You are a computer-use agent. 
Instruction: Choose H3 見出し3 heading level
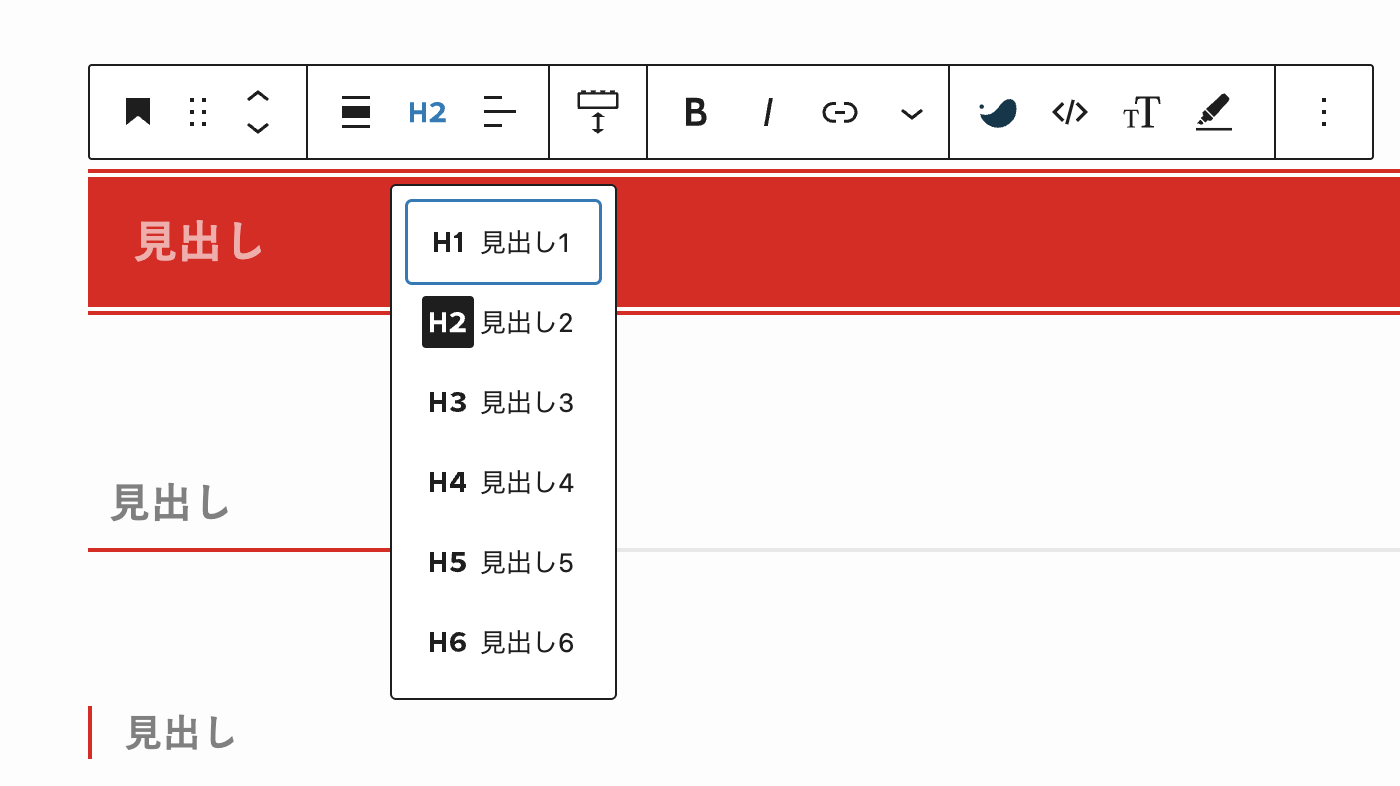[502, 403]
